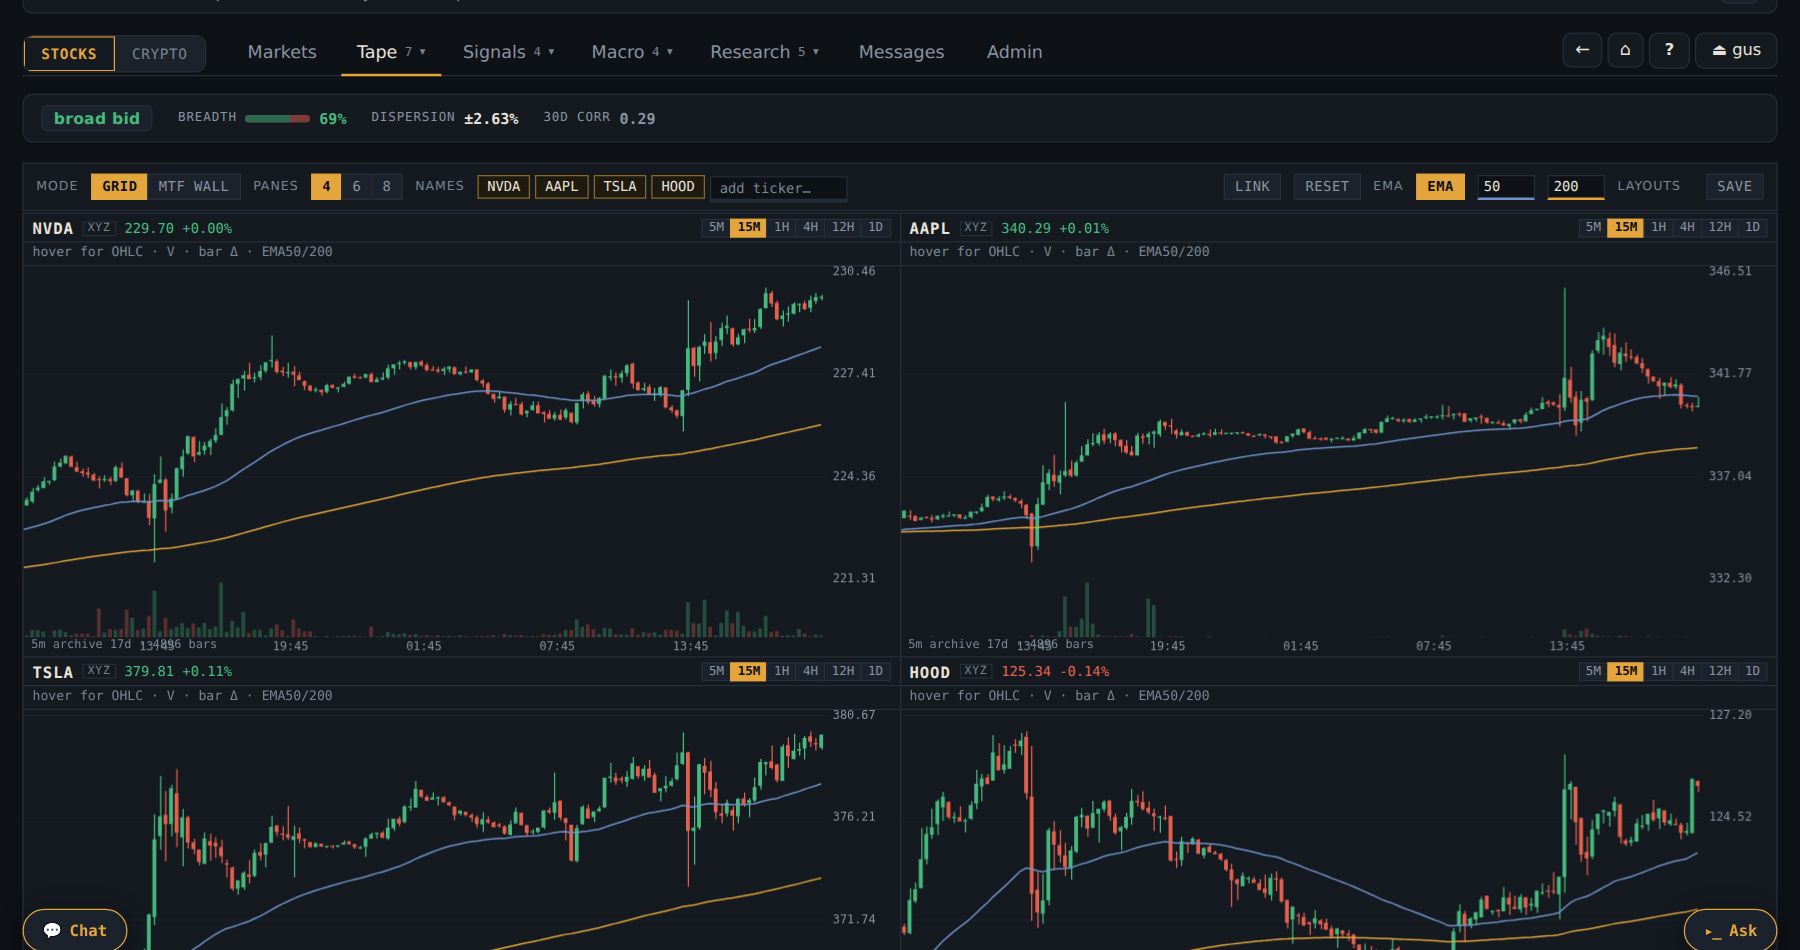Click the broad bid status badge
This screenshot has height=950, width=1800.
tap(97, 118)
